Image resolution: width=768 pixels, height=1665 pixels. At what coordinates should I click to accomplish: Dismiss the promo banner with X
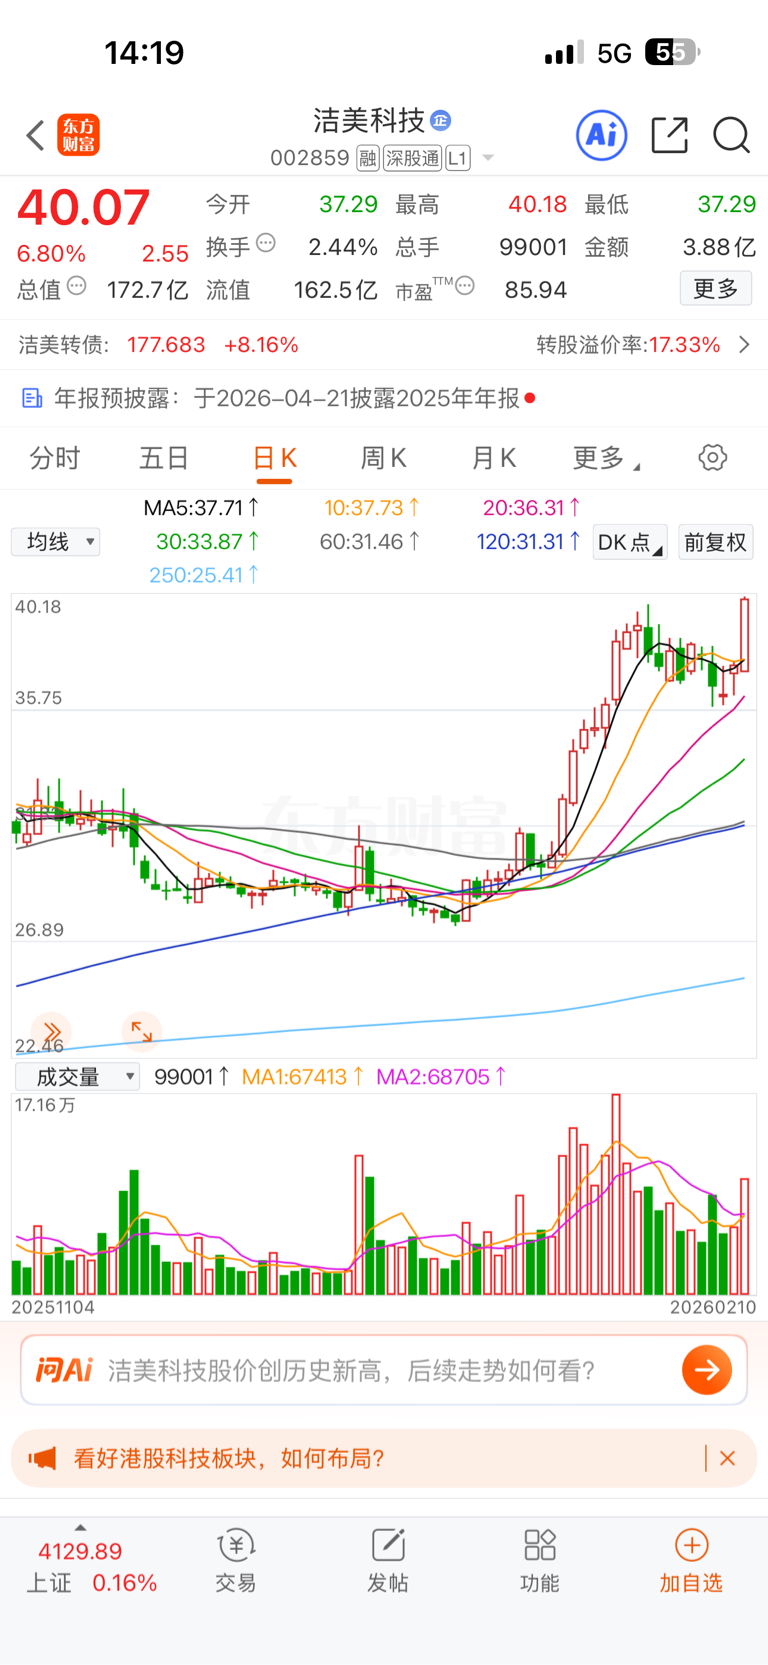click(727, 1458)
